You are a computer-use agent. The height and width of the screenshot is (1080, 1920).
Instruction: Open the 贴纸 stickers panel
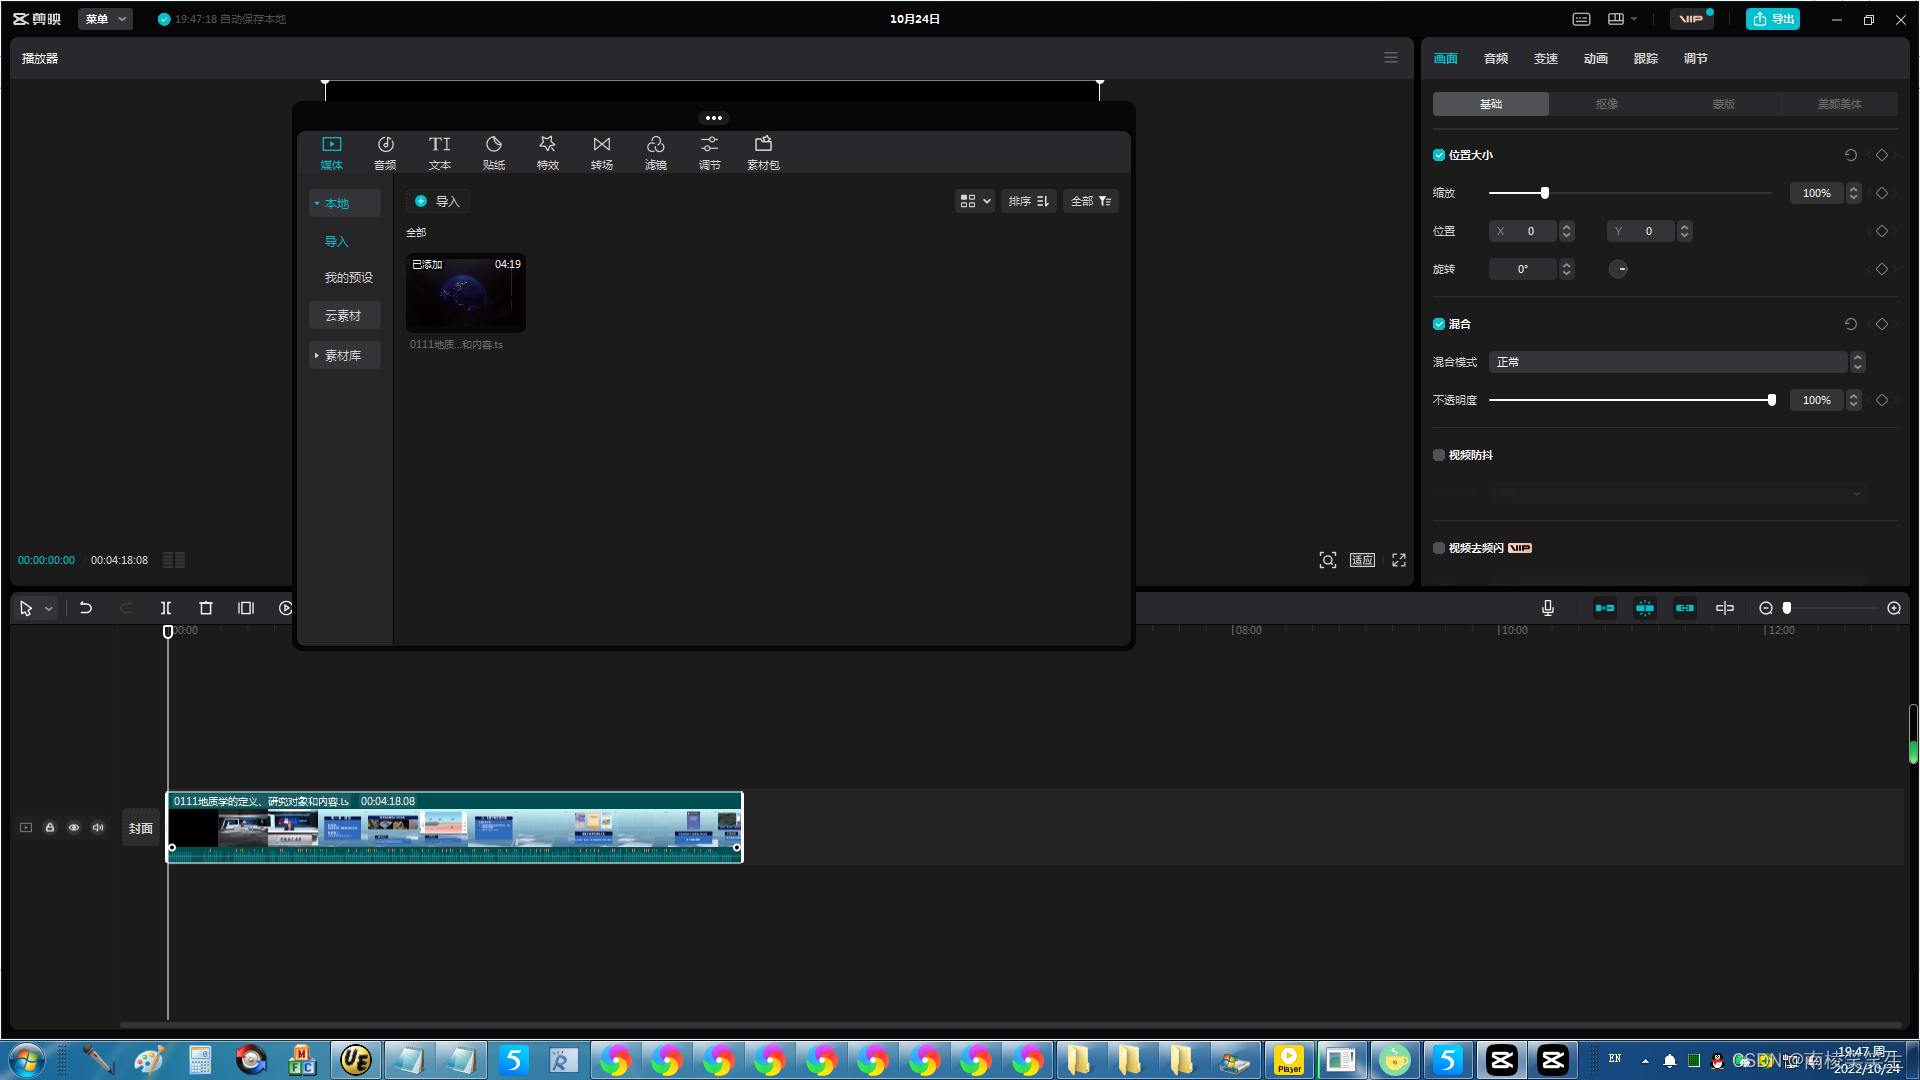click(493, 152)
